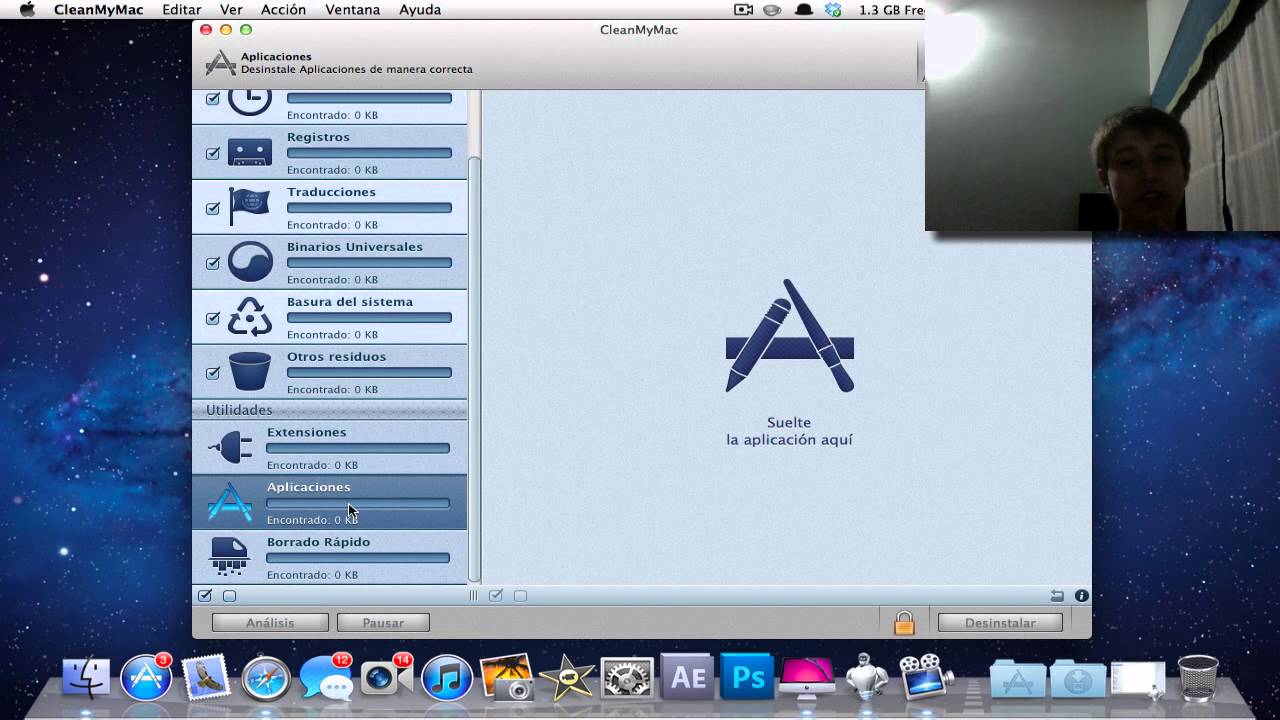Uncheck the Registros checkbox
This screenshot has height=720, width=1280.
(x=212, y=154)
